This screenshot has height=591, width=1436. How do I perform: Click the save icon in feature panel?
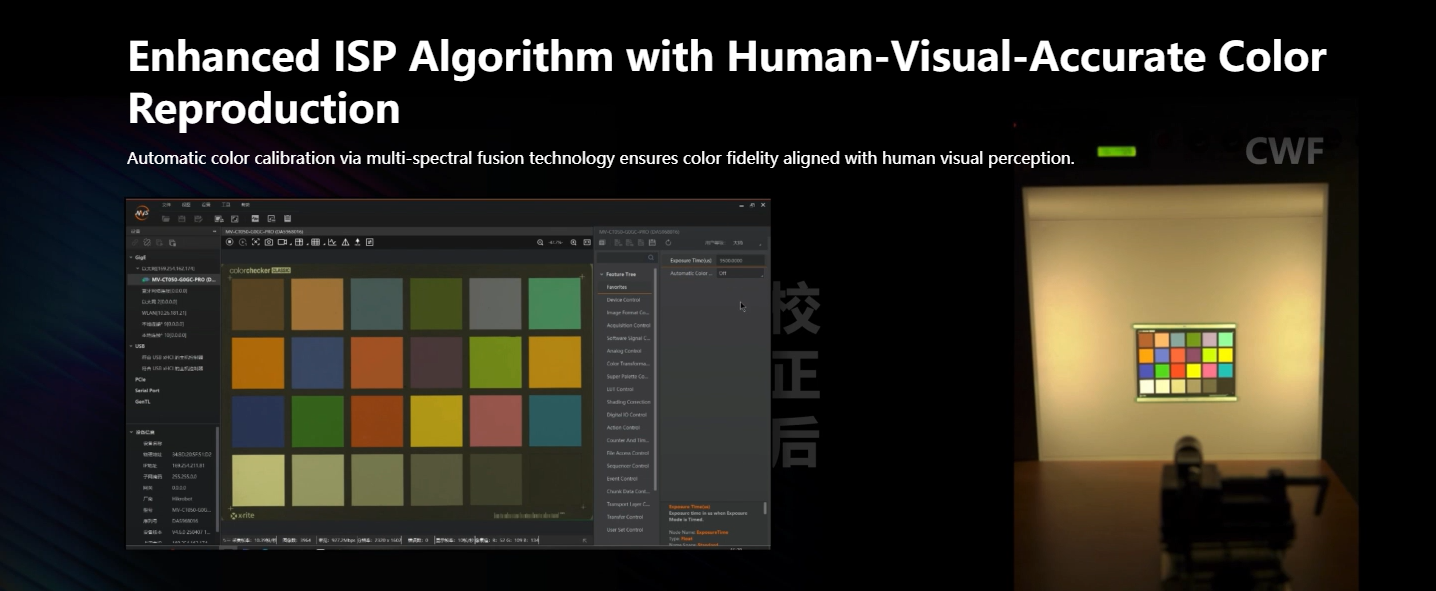tap(651, 242)
